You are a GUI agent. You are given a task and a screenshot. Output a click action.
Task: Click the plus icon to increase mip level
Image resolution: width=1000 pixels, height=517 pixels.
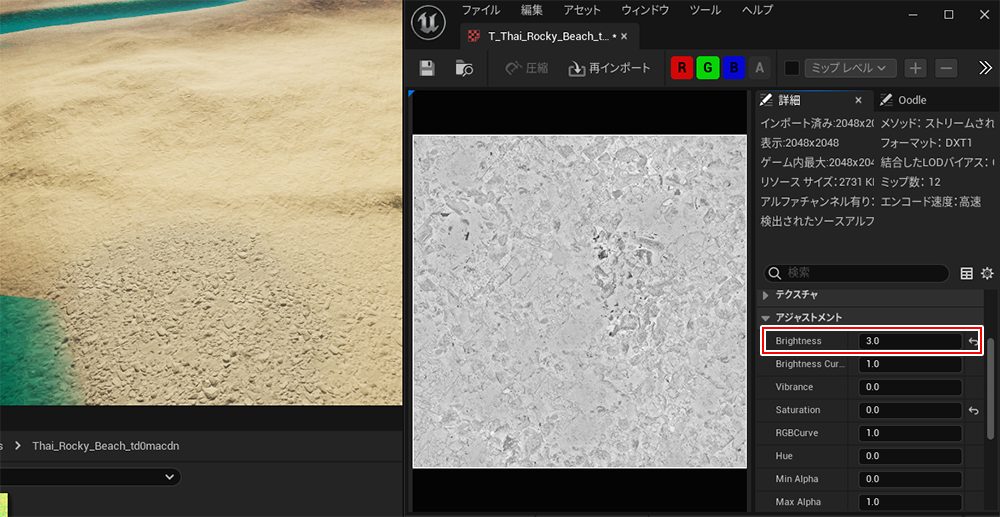pyautogui.click(x=915, y=68)
